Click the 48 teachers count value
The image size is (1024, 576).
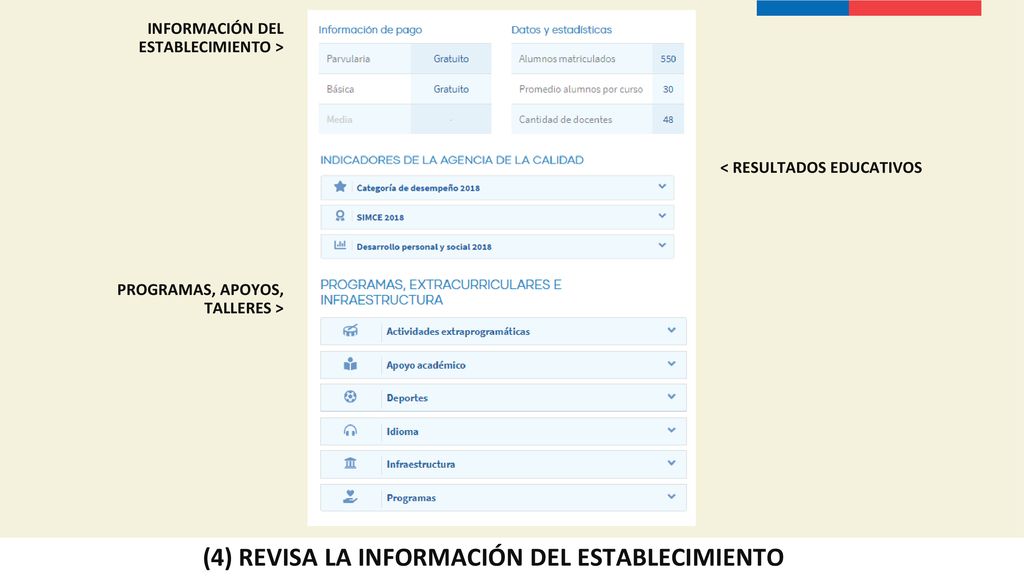(x=668, y=120)
